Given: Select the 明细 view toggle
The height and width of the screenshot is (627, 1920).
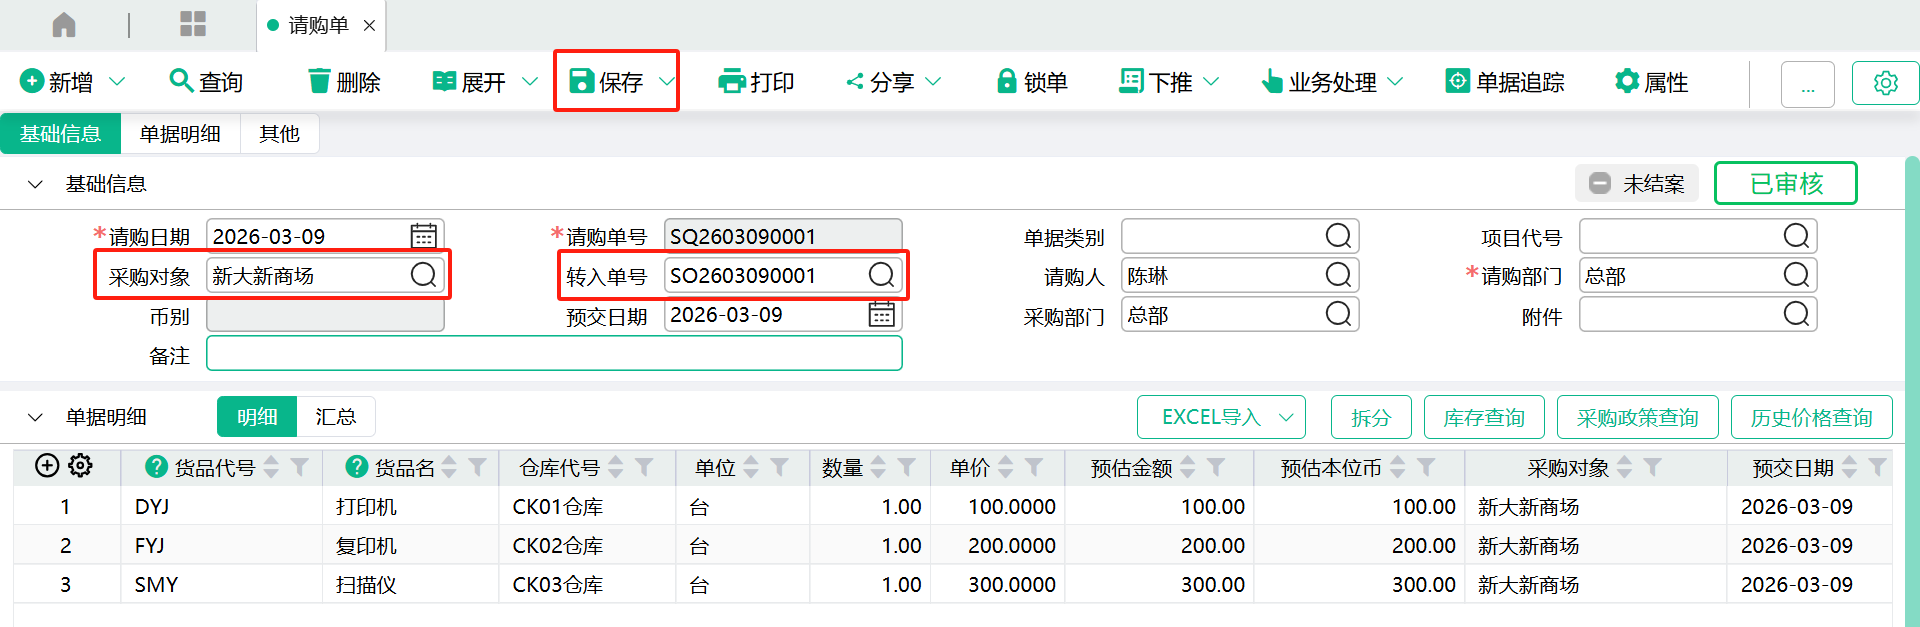Looking at the screenshot, I should 257,417.
